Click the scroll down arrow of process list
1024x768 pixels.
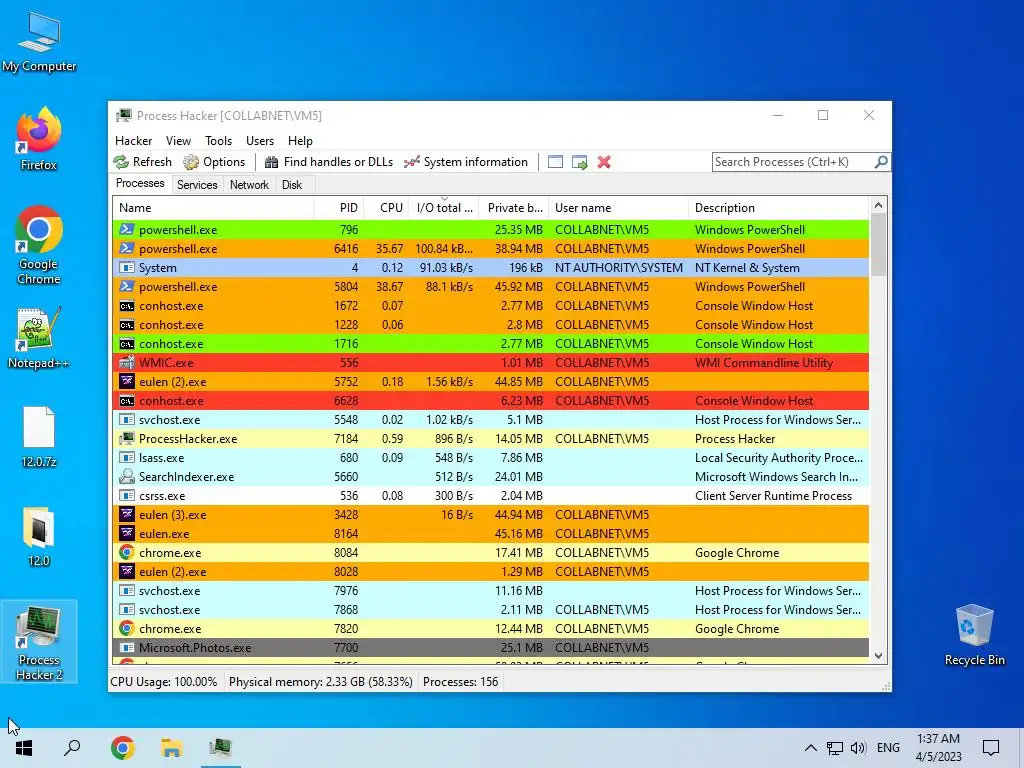[x=878, y=656]
